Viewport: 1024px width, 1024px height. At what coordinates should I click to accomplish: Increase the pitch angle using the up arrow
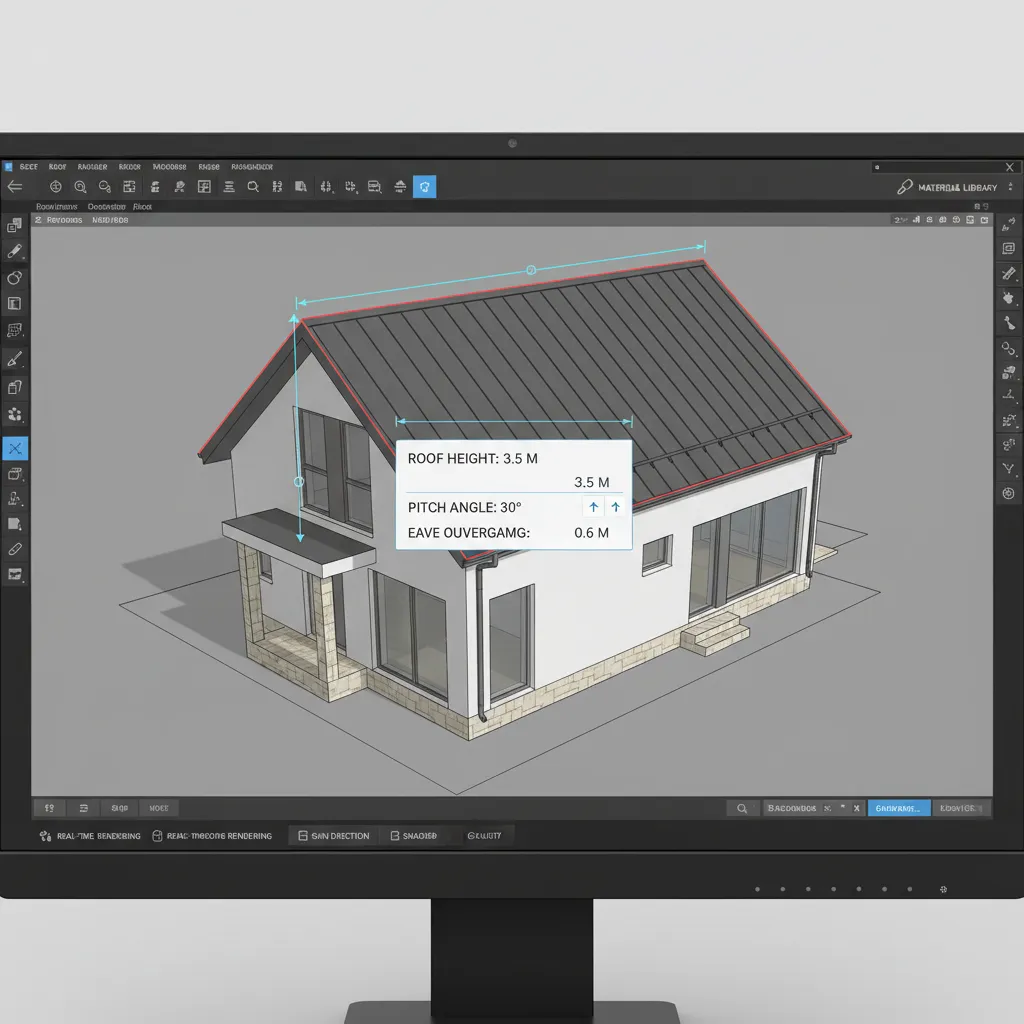593,507
